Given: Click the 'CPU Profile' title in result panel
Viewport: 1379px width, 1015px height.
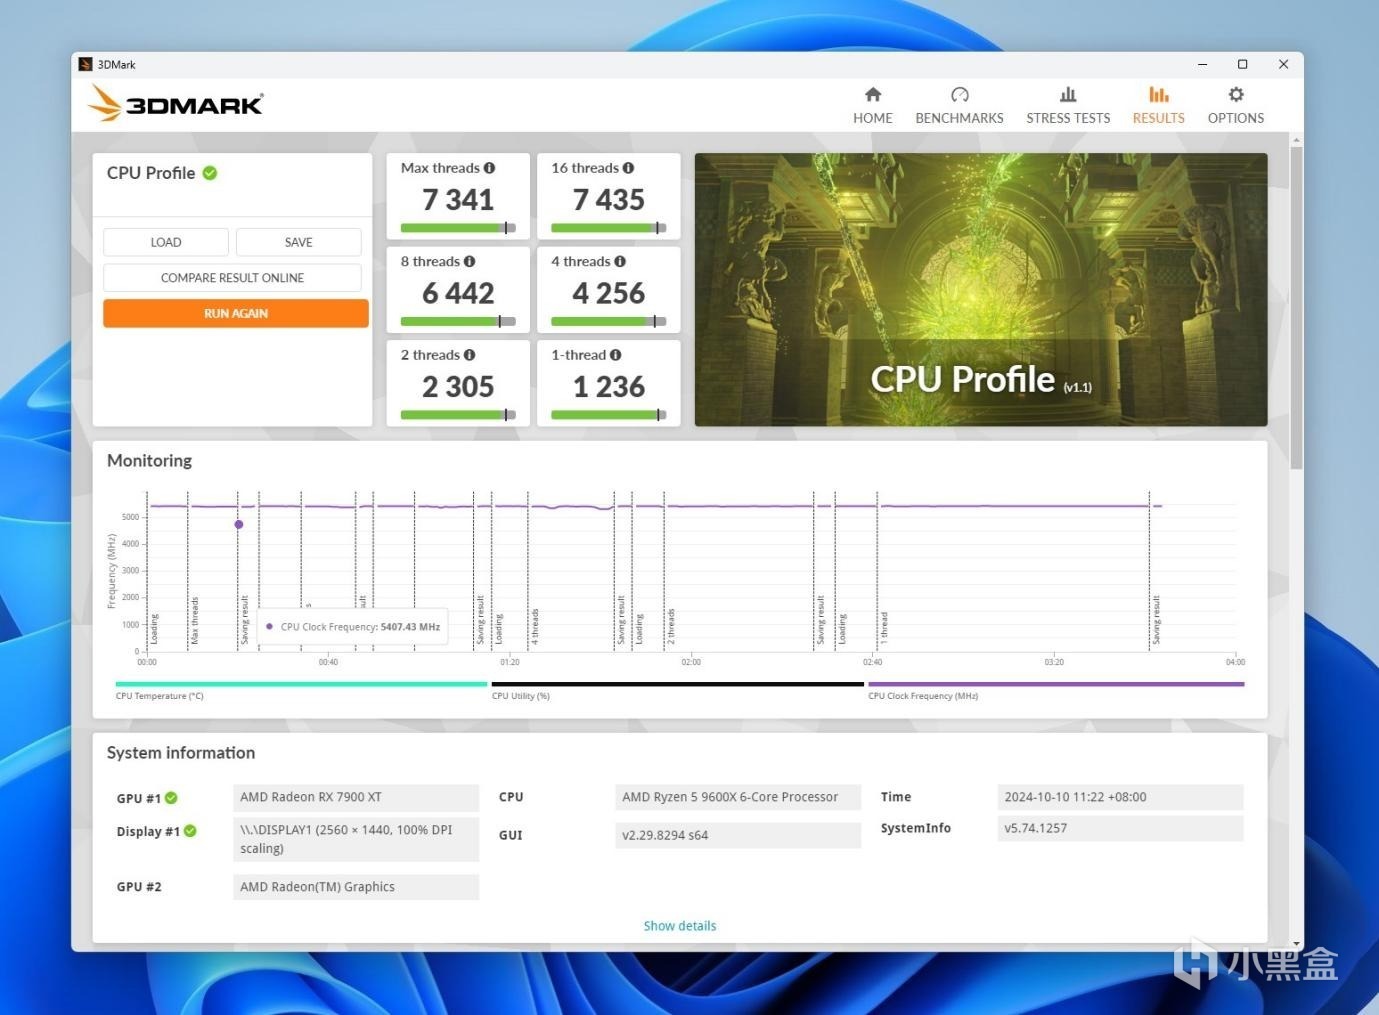Looking at the screenshot, I should [151, 173].
